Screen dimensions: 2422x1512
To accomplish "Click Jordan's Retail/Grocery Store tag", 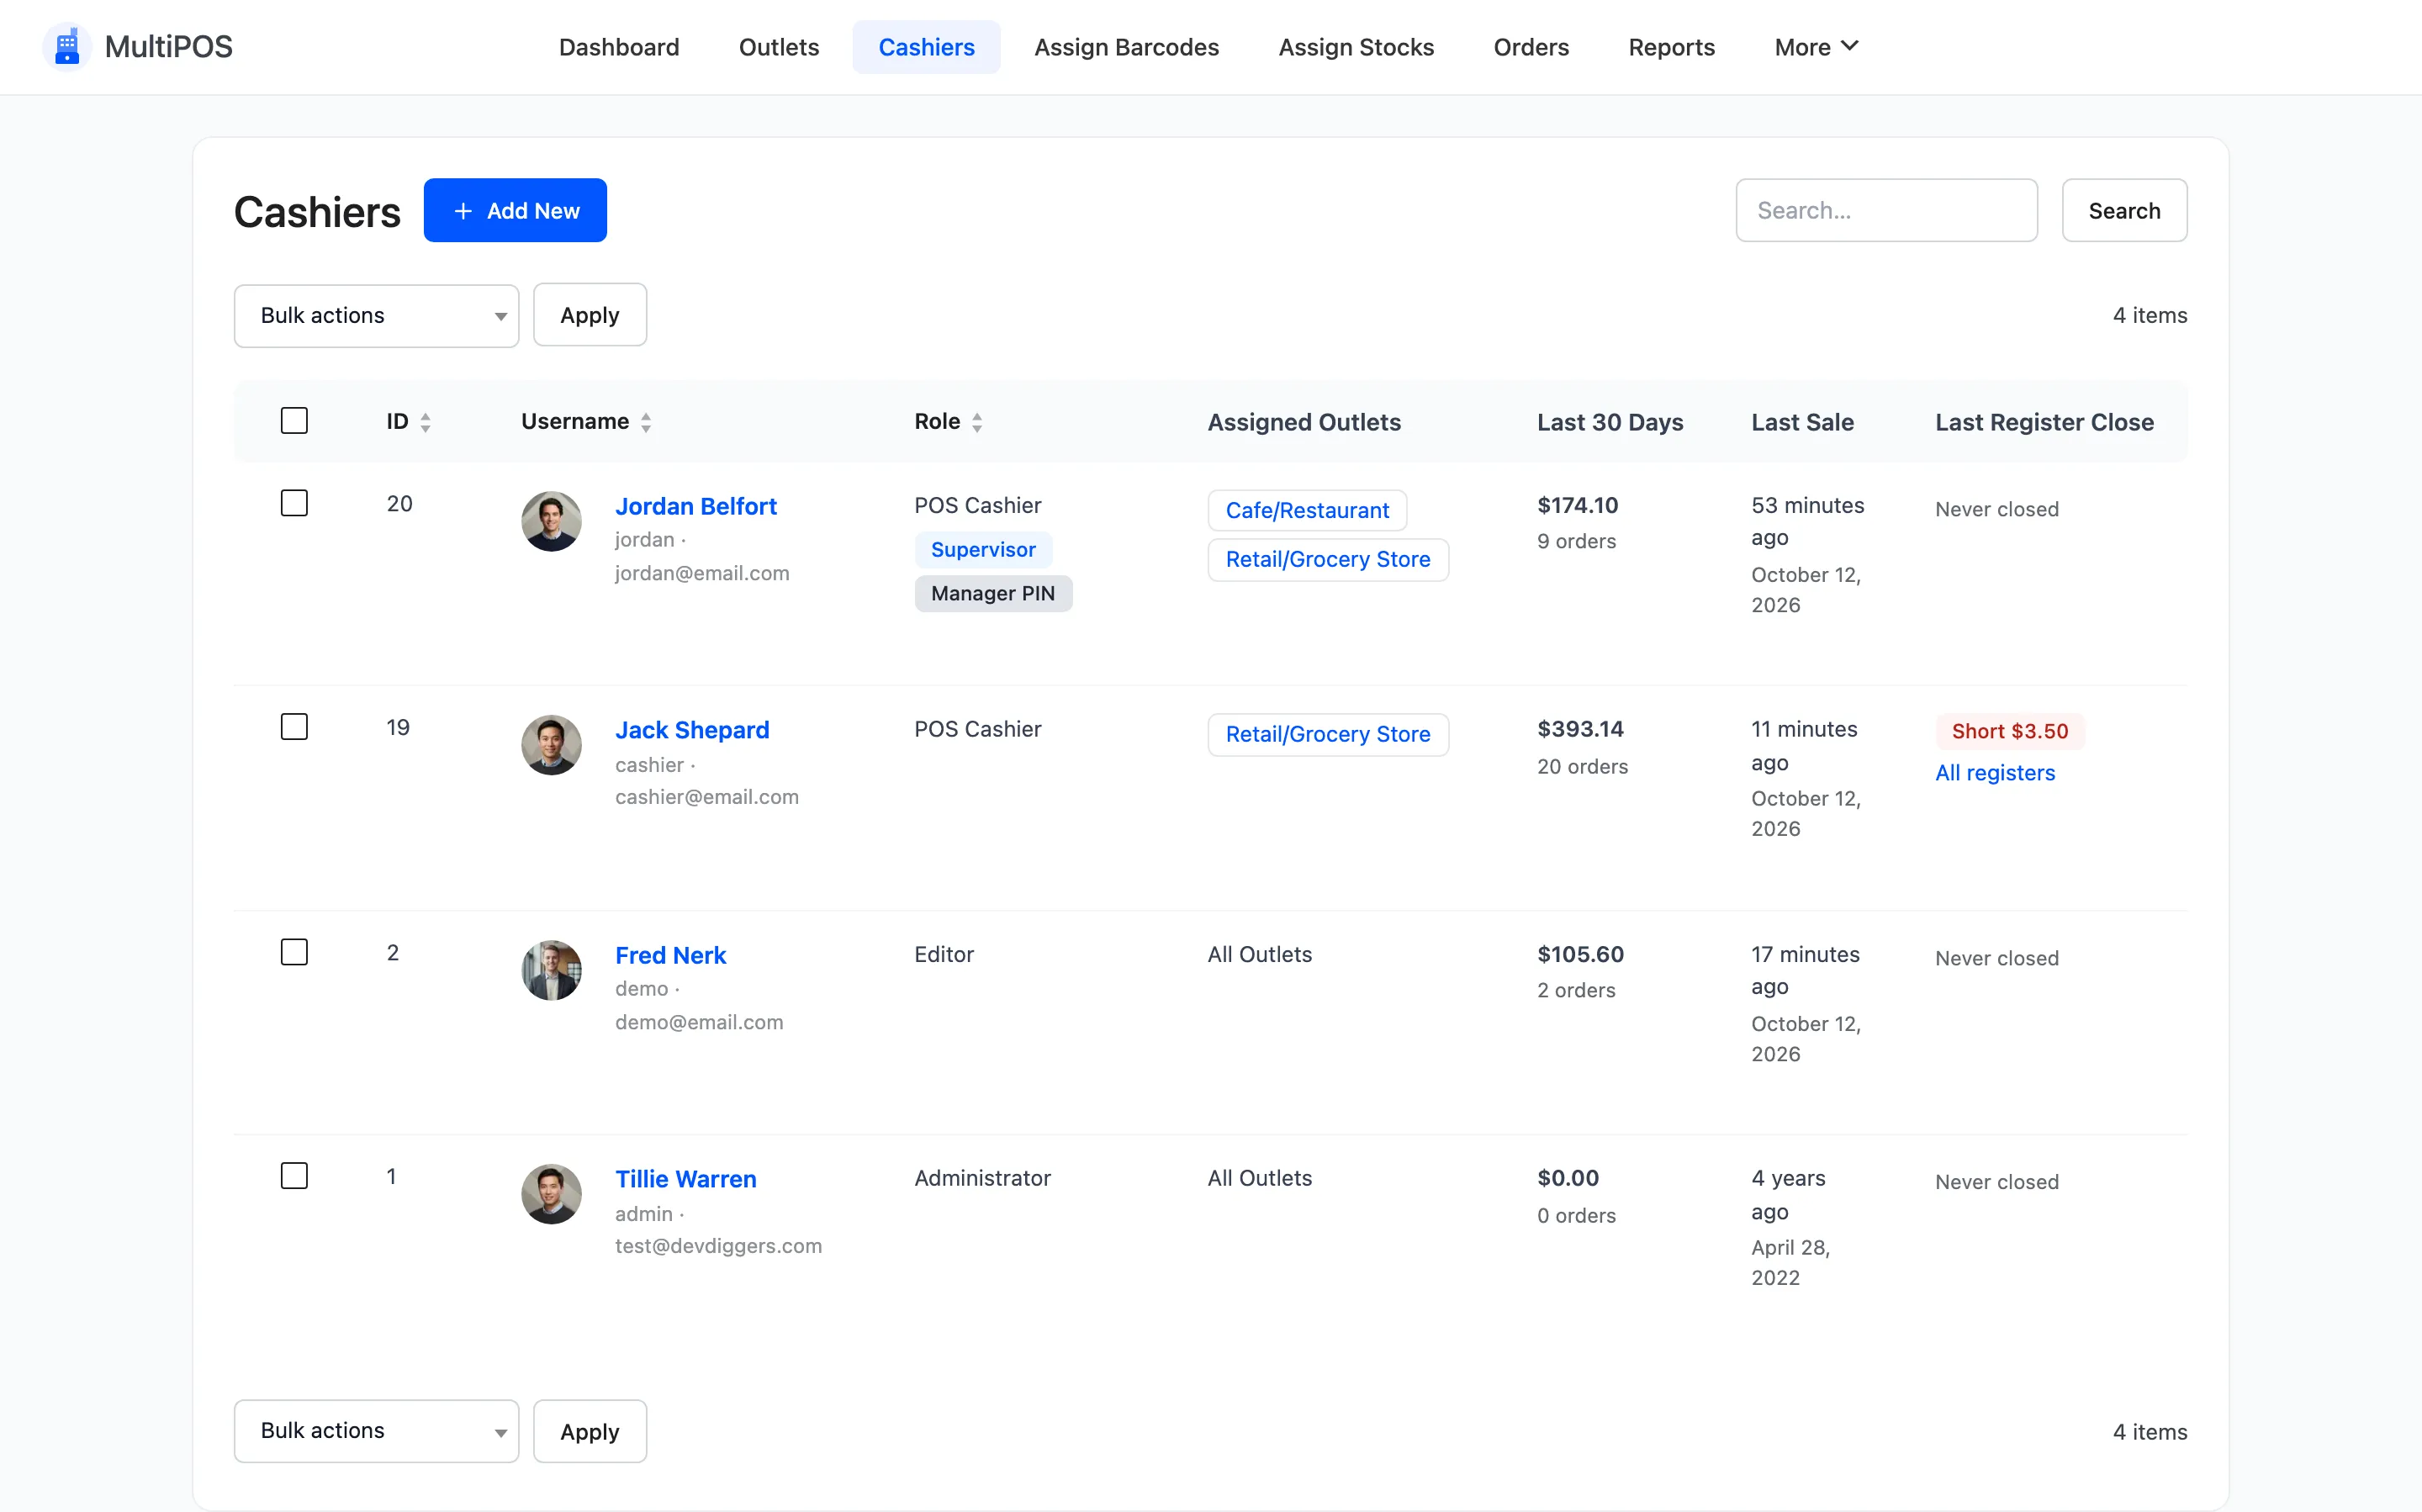I will pos(1328,559).
